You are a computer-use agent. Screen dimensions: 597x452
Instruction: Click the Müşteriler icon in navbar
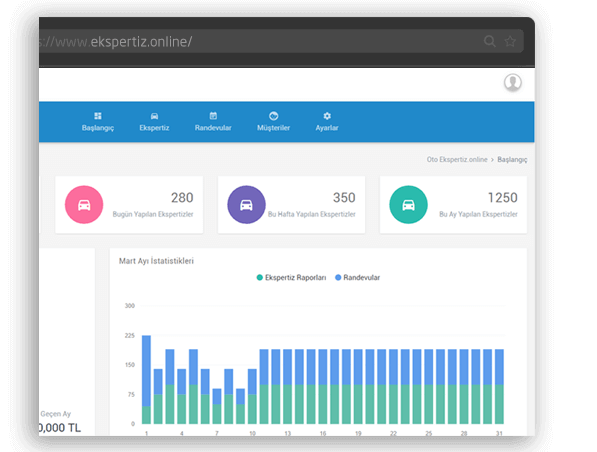[273, 116]
